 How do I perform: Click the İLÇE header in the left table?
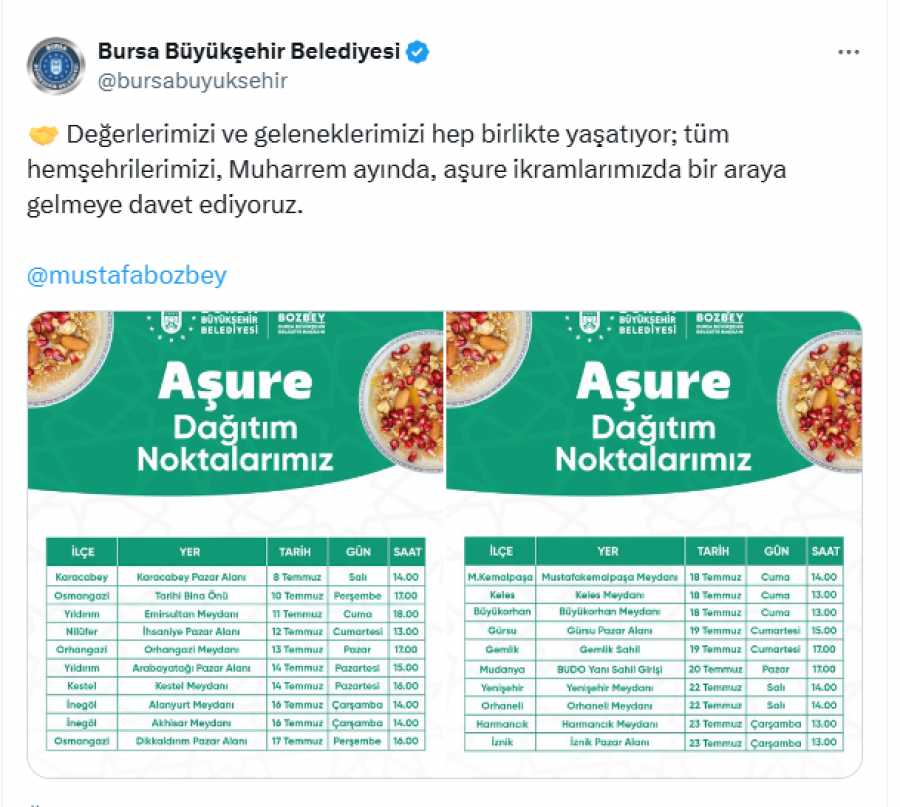point(81,551)
